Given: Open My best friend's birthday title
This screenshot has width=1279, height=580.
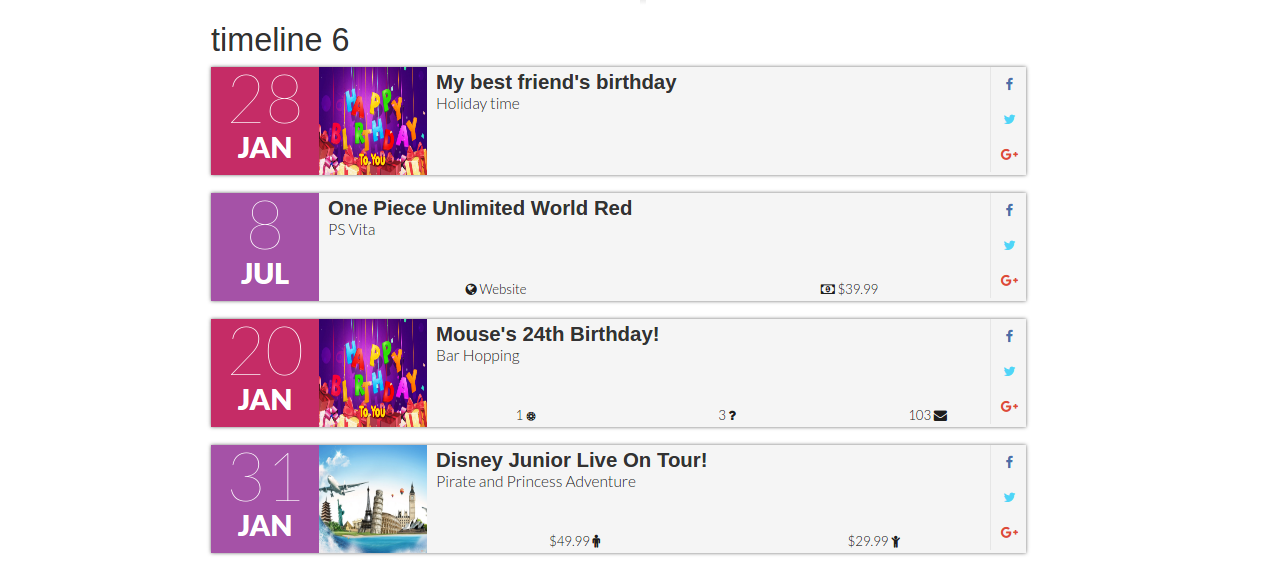Looking at the screenshot, I should tap(556, 82).
